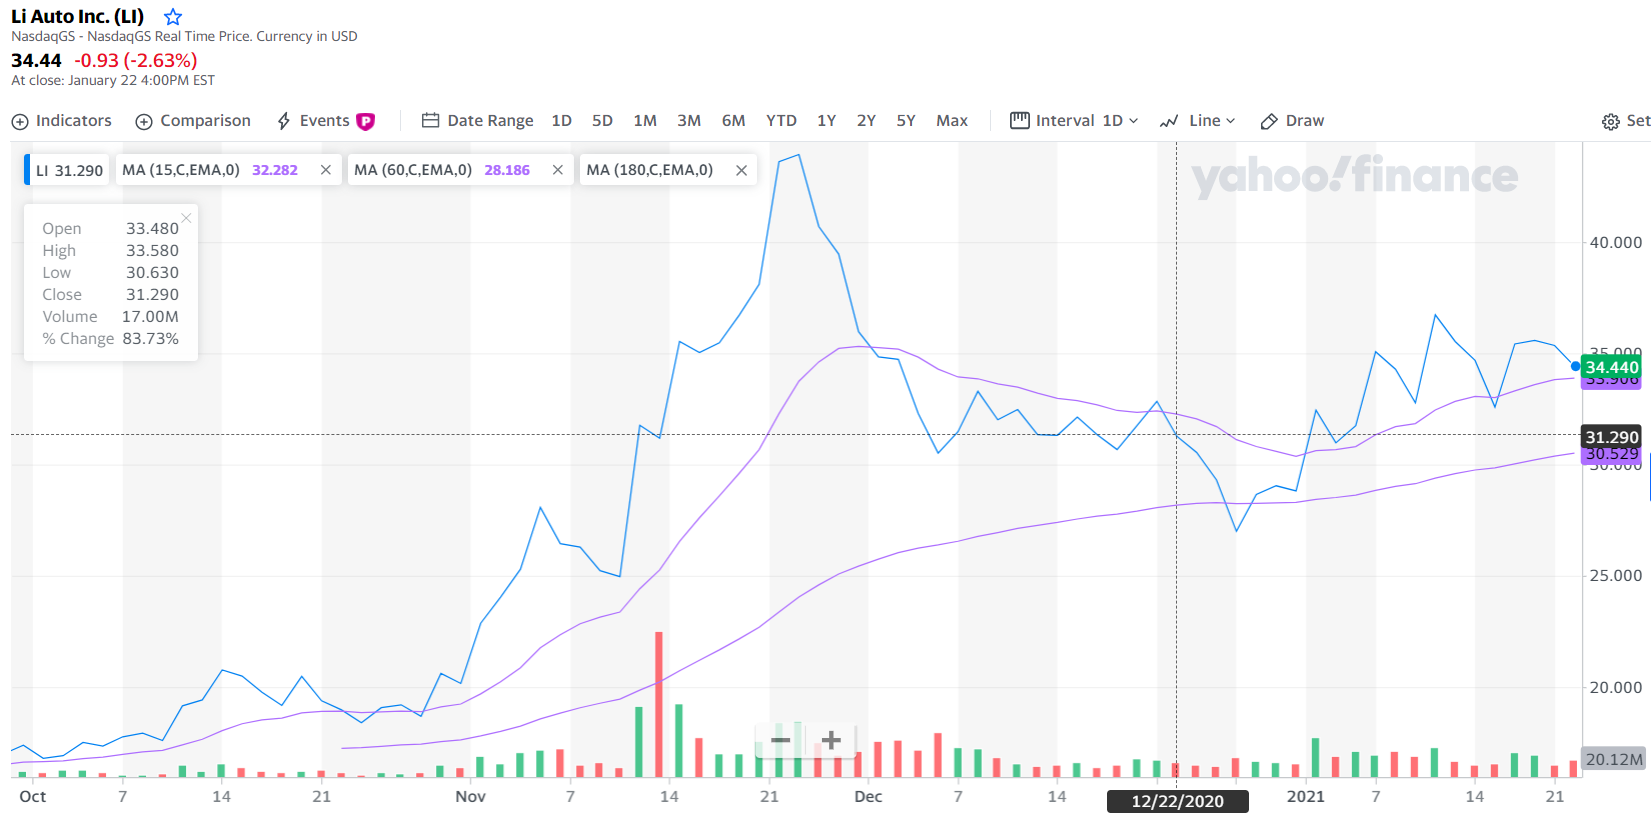Select the 6M range

[x=734, y=121]
